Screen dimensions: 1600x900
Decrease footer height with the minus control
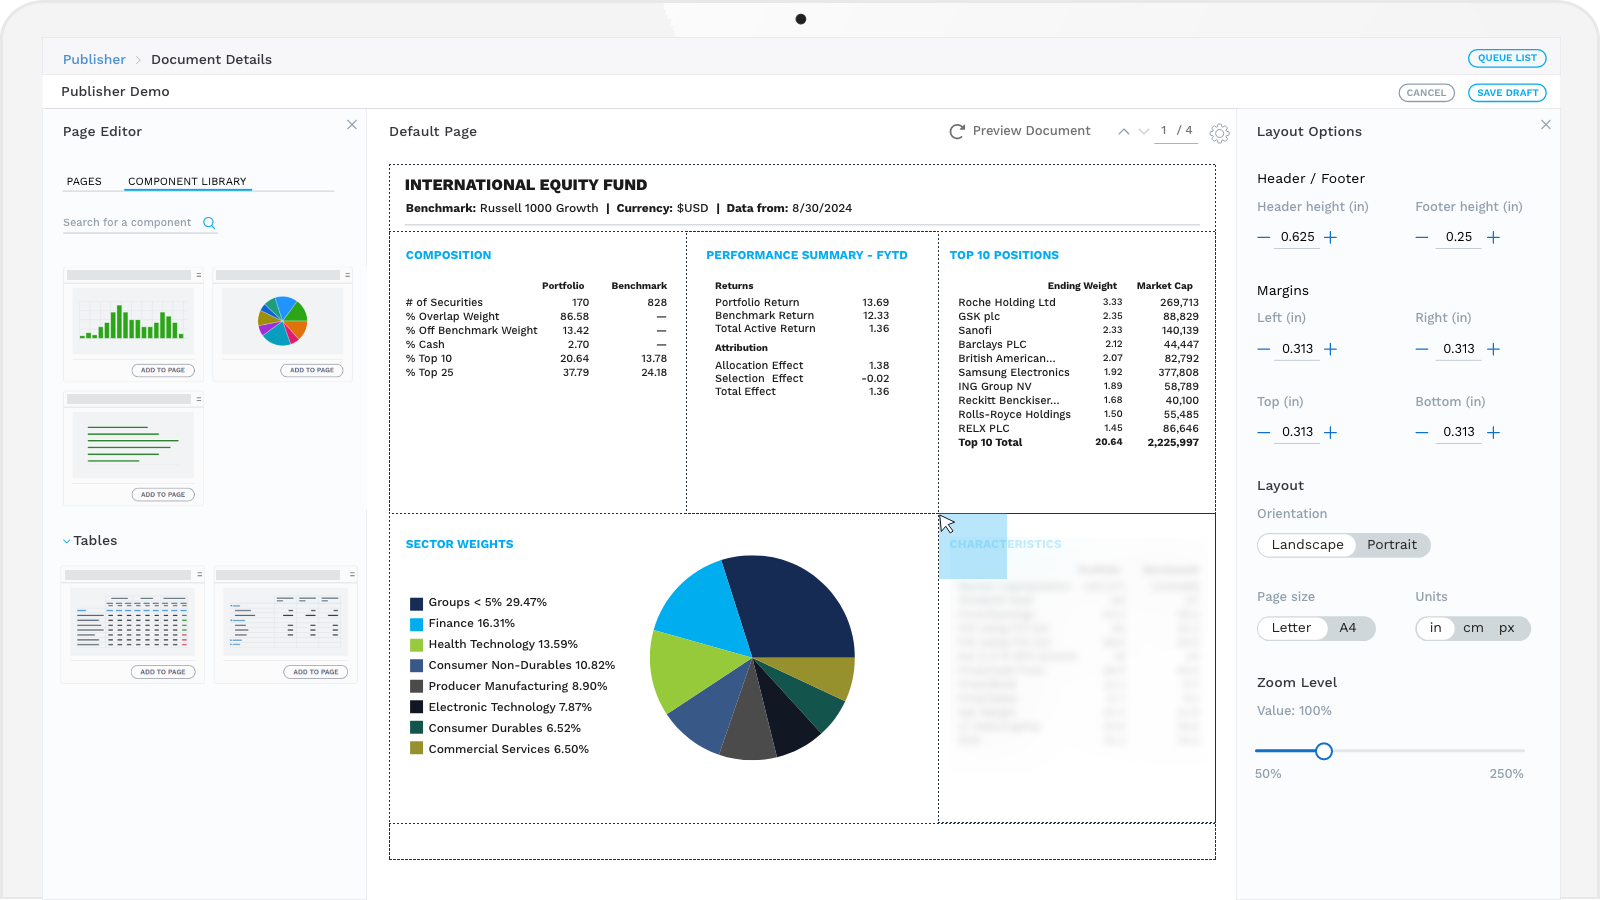(1421, 237)
